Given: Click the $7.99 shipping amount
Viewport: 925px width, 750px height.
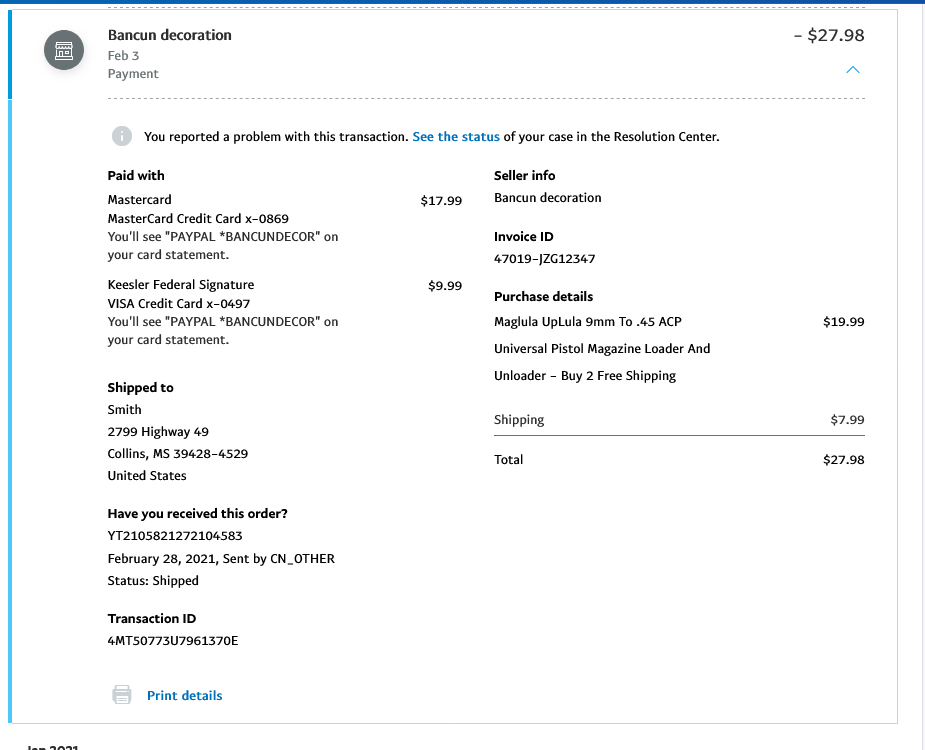Looking at the screenshot, I should [847, 420].
